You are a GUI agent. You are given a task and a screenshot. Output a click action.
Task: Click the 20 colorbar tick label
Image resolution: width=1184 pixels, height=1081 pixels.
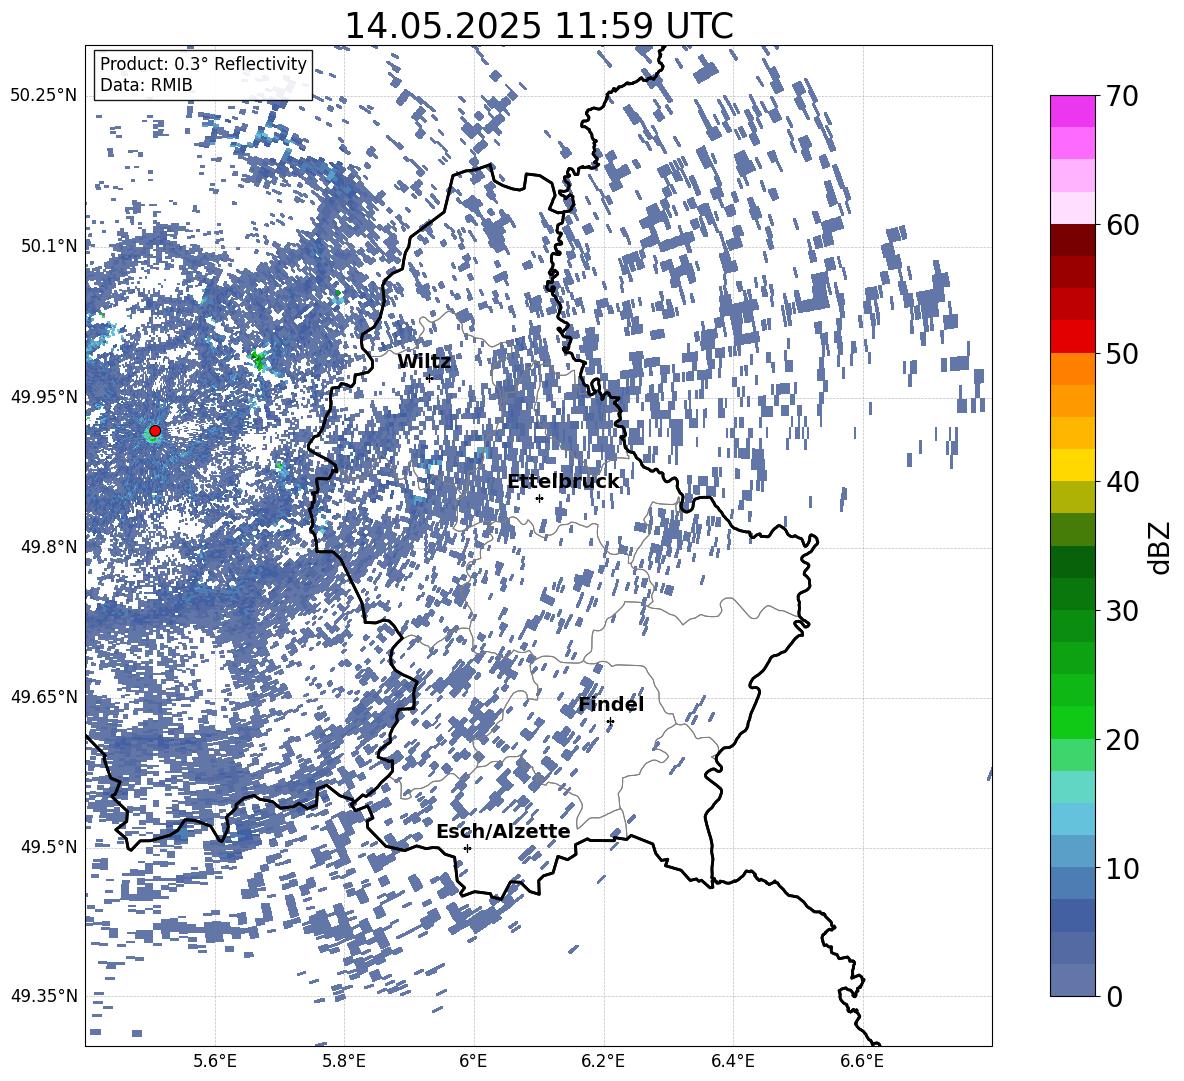[1123, 739]
